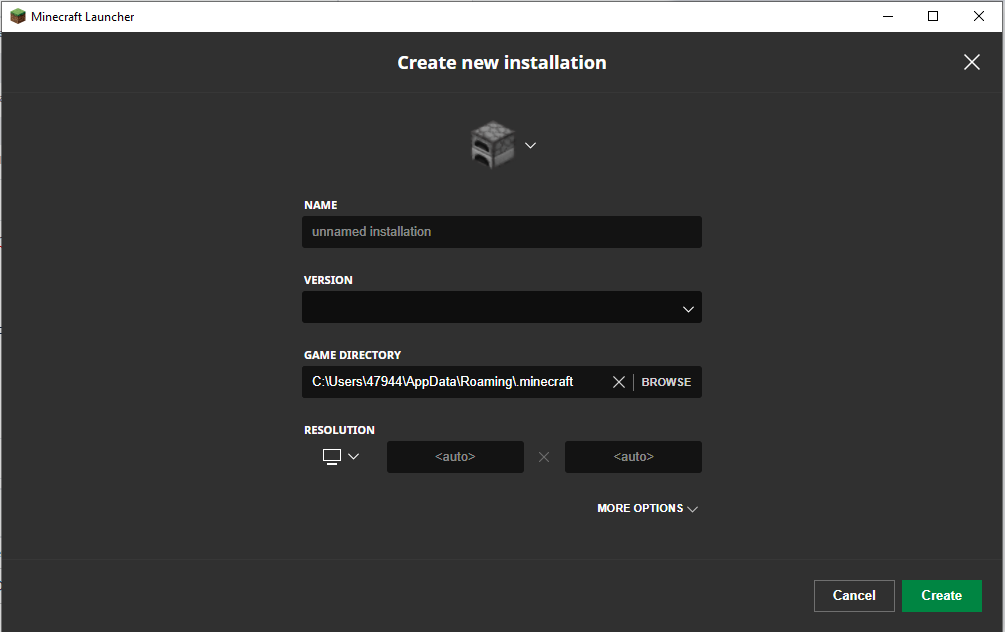Screen dimensions: 1005x632
Task: Expand MORE OPTIONS section
Action: (647, 508)
